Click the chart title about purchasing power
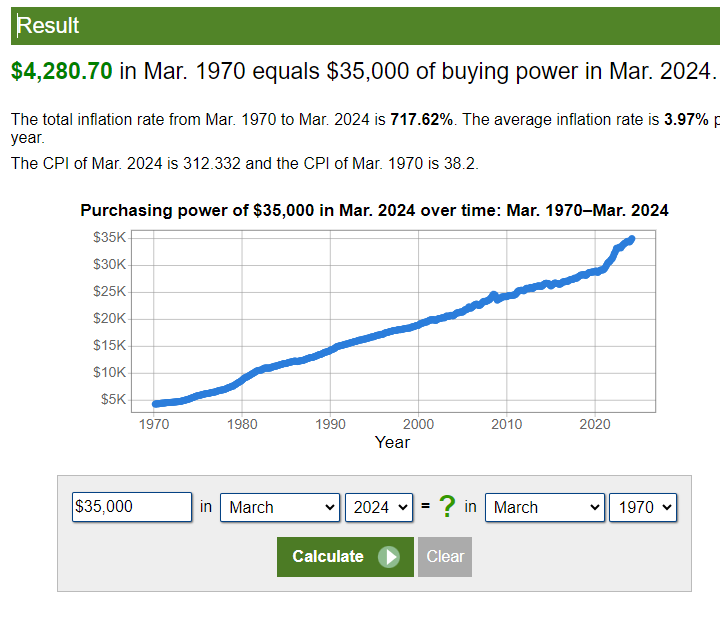Screen dimensions: 720x644 pyautogui.click(x=374, y=210)
